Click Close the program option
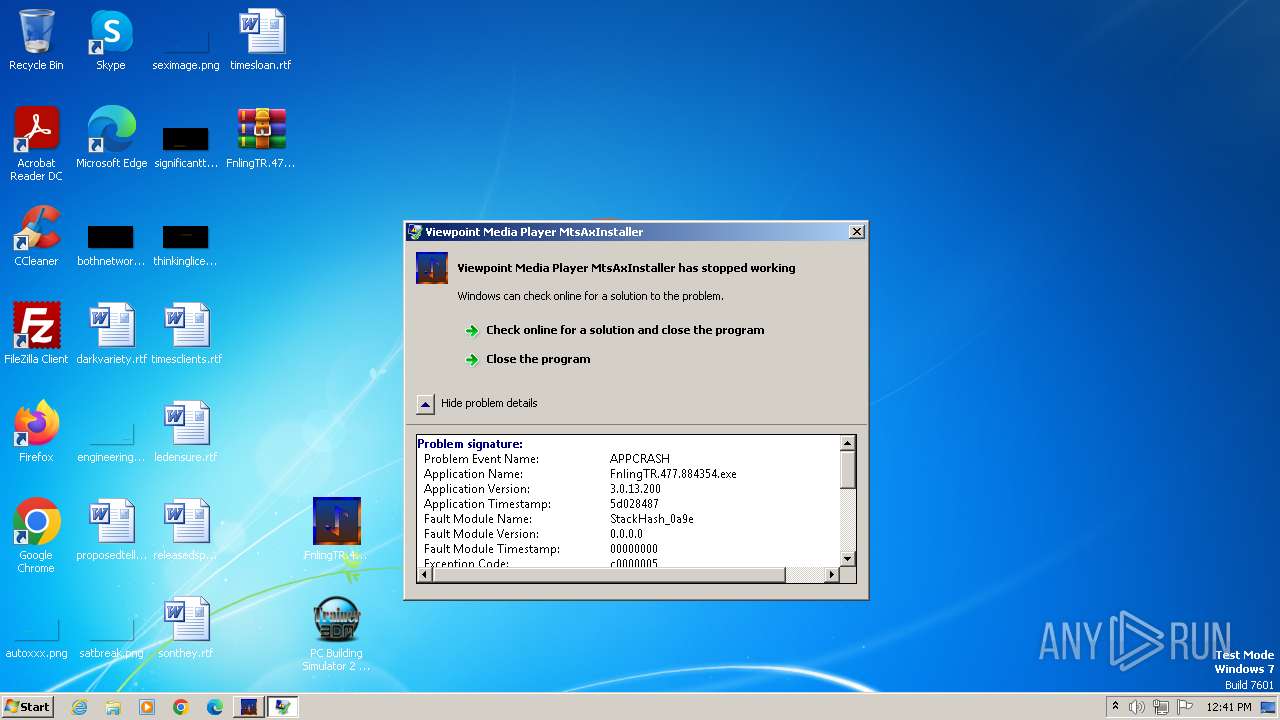 (x=538, y=359)
